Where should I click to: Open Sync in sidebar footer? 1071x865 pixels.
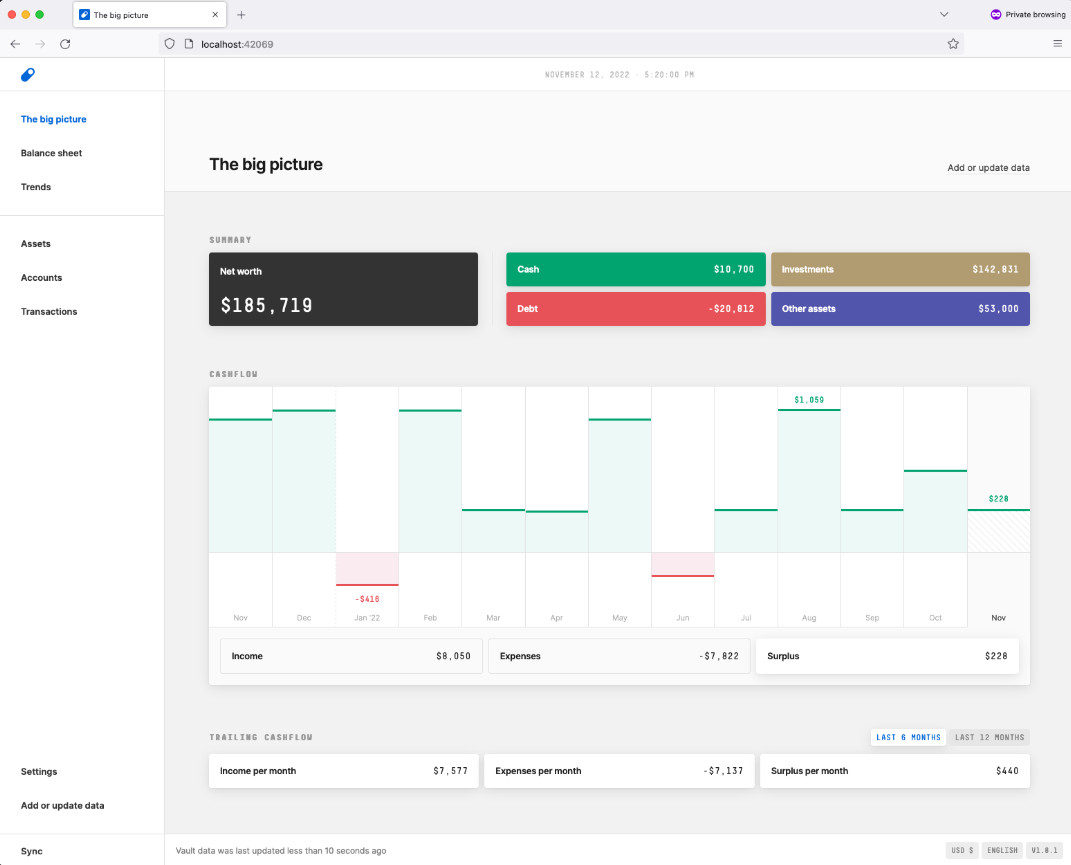[x=31, y=851]
